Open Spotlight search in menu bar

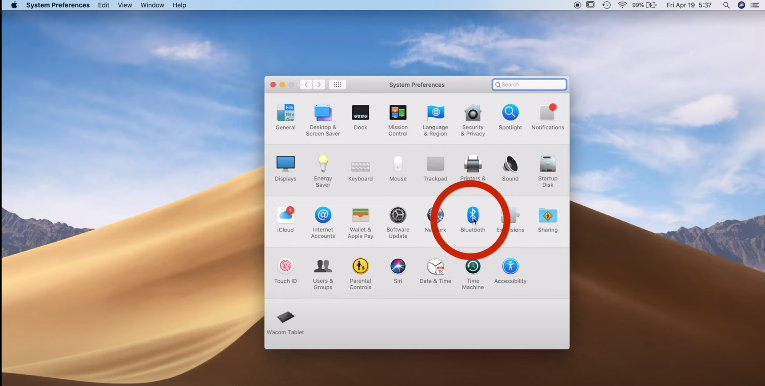coord(726,5)
